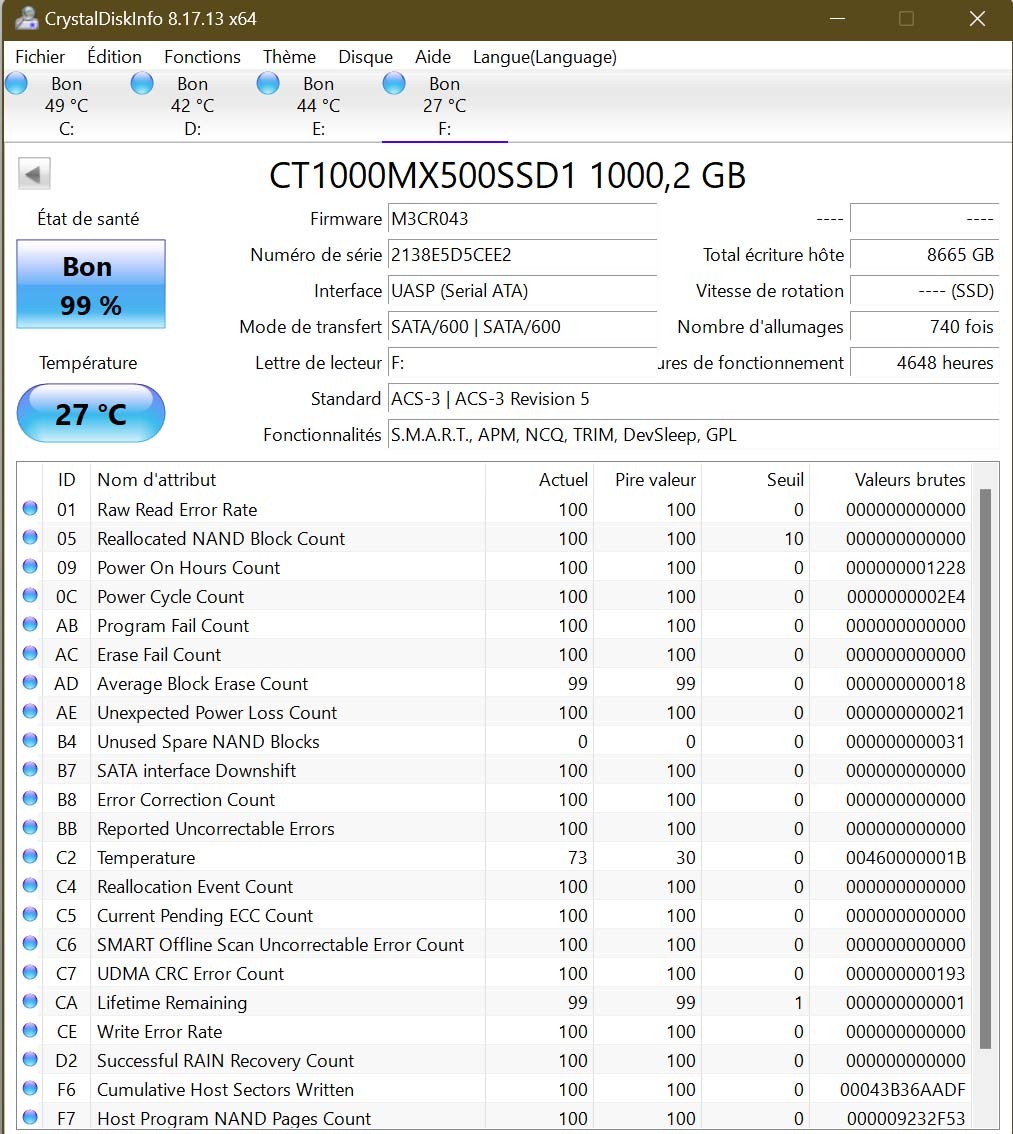
Task: Click the Firmware field M3CR043
Action: point(522,218)
